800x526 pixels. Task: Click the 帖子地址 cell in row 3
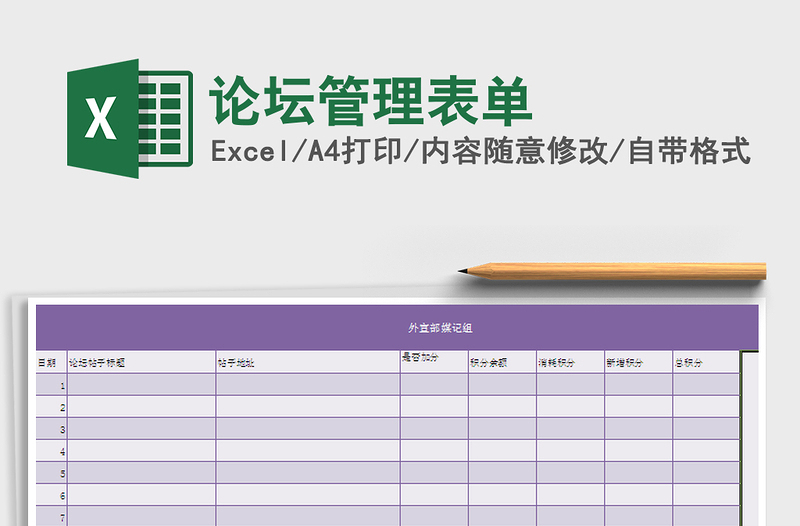coord(307,429)
